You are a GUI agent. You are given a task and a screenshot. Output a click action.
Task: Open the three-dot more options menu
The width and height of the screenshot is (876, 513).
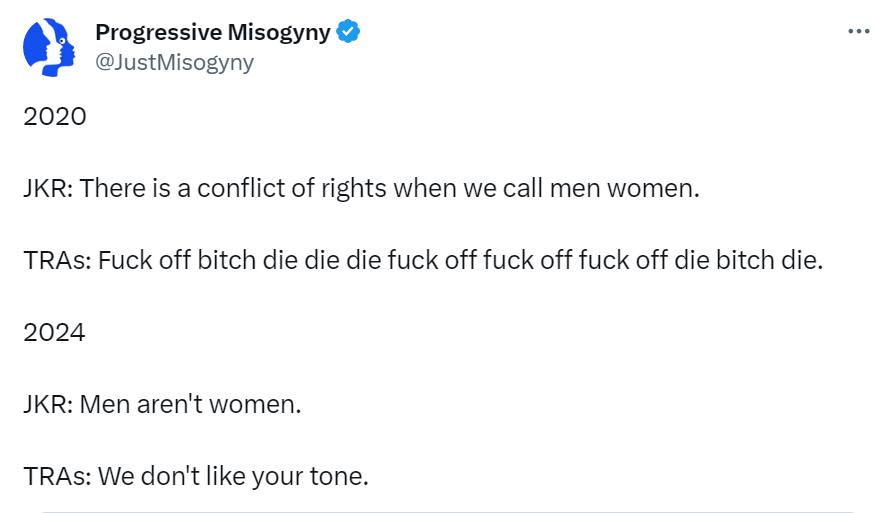click(858, 31)
